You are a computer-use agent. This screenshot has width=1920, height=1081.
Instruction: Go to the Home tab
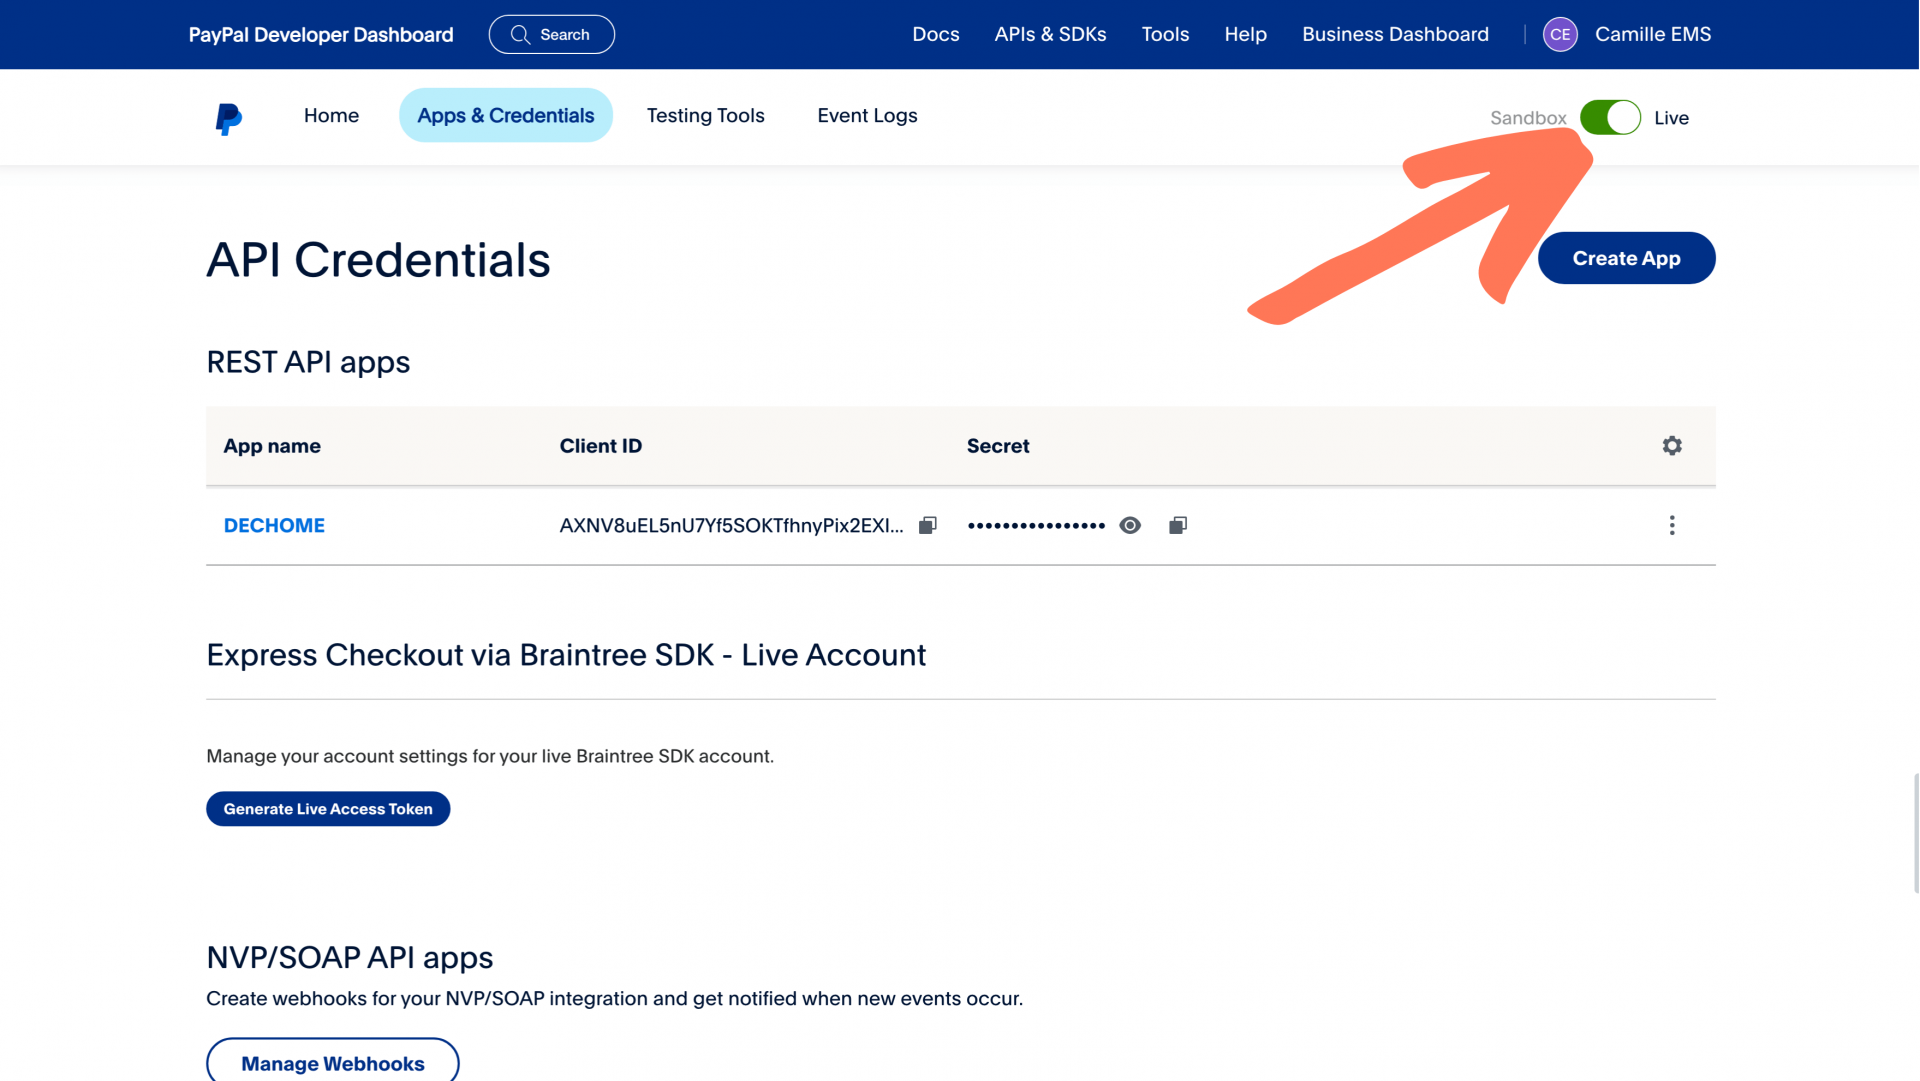pos(331,115)
